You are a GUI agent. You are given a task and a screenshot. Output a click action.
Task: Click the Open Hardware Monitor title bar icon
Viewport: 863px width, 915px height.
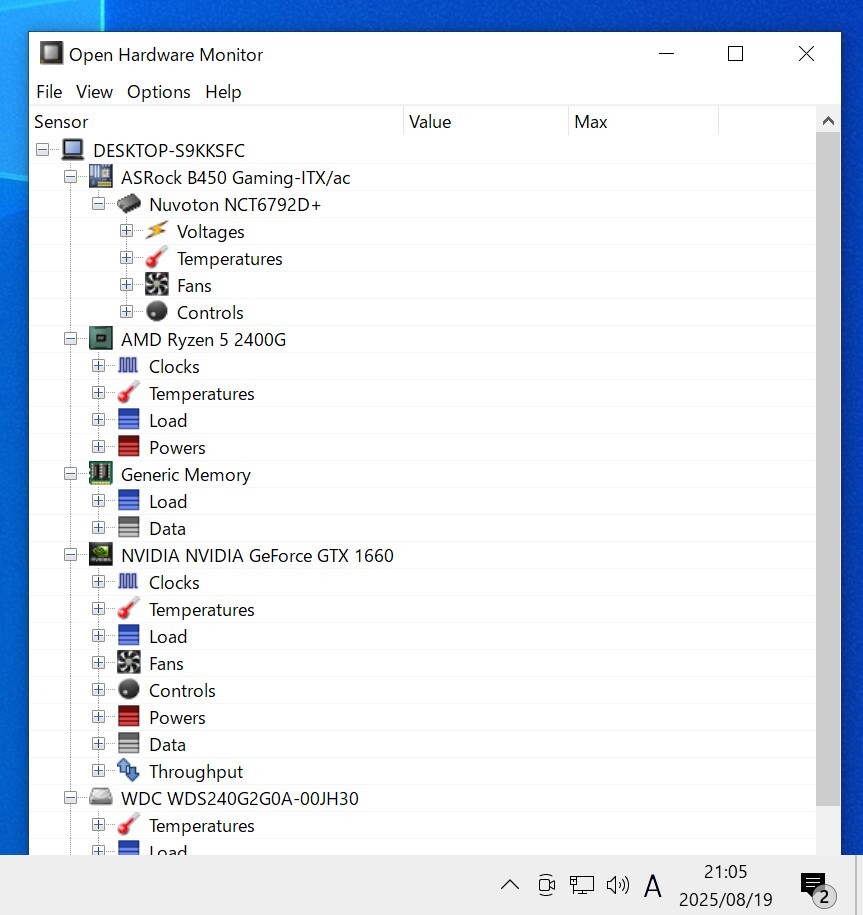(51, 53)
